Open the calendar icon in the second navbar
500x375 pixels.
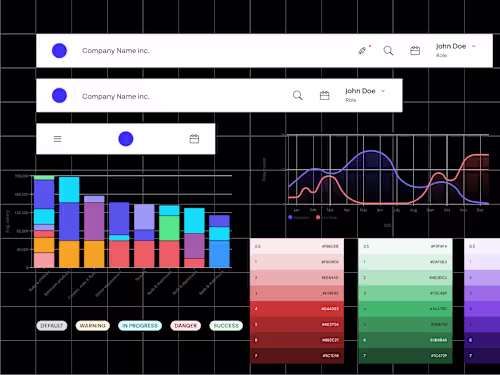tap(324, 96)
